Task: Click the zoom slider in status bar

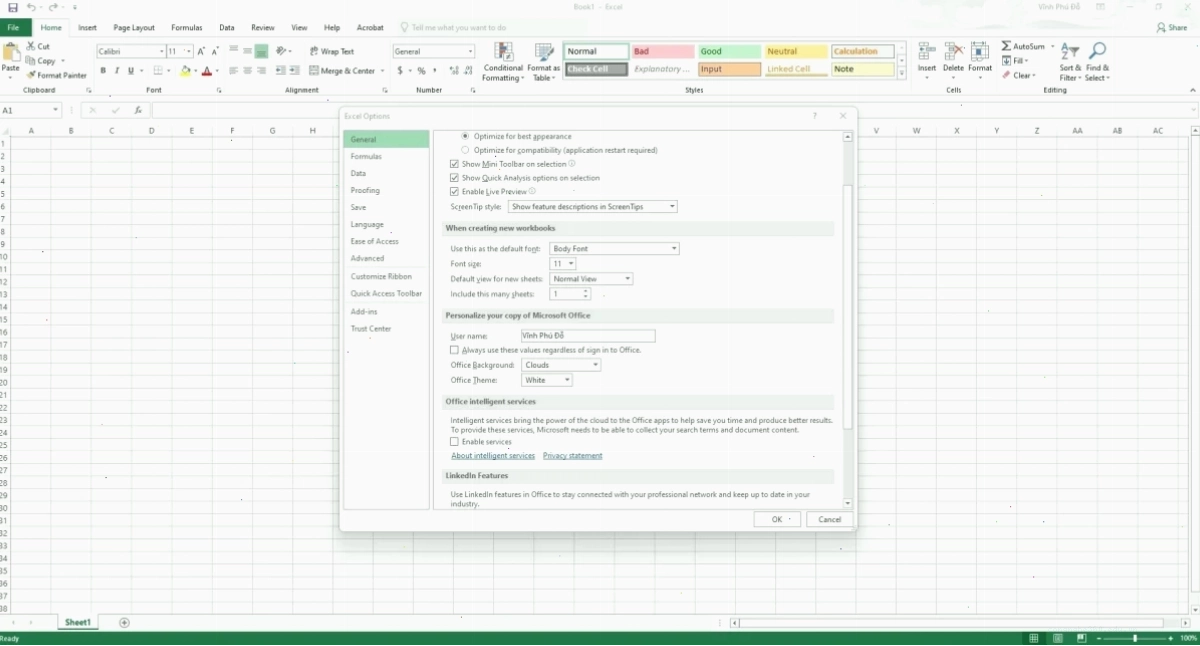Action: (x=1134, y=638)
